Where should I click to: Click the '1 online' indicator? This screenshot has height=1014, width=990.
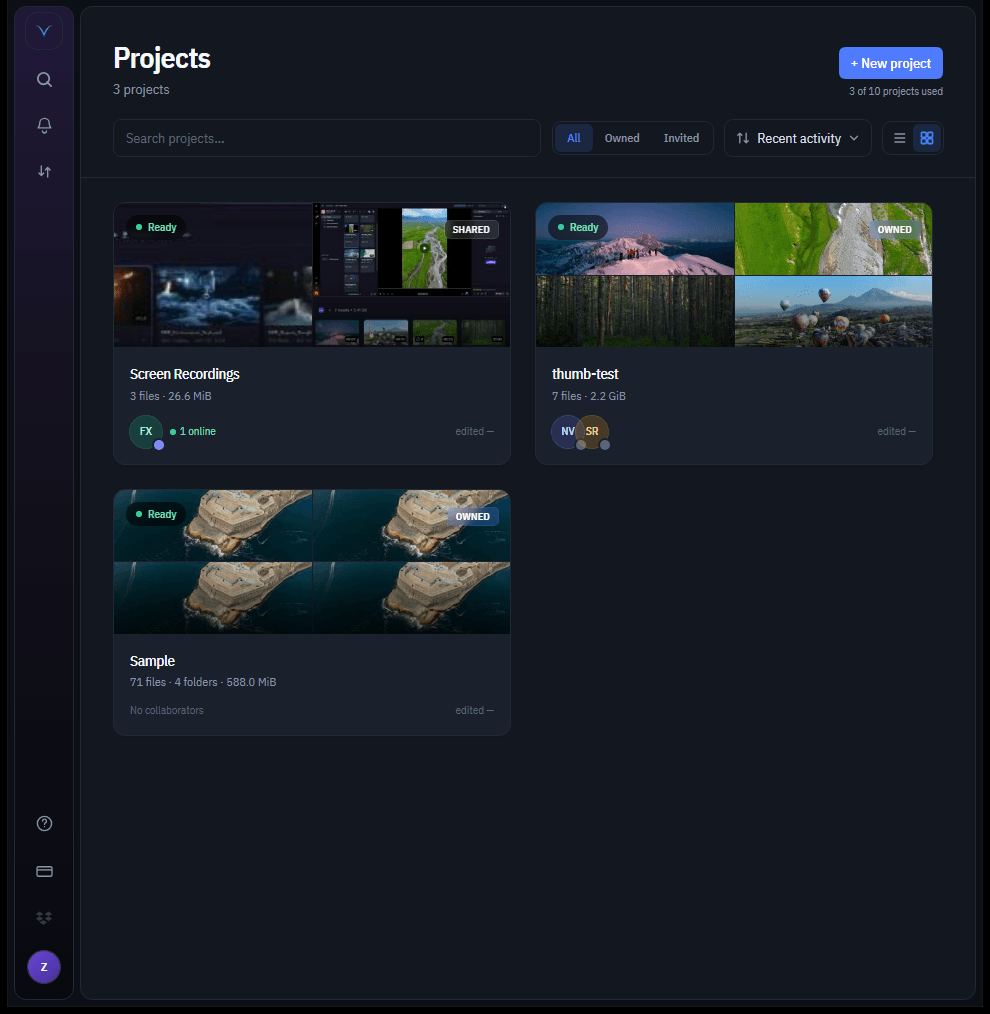point(193,431)
